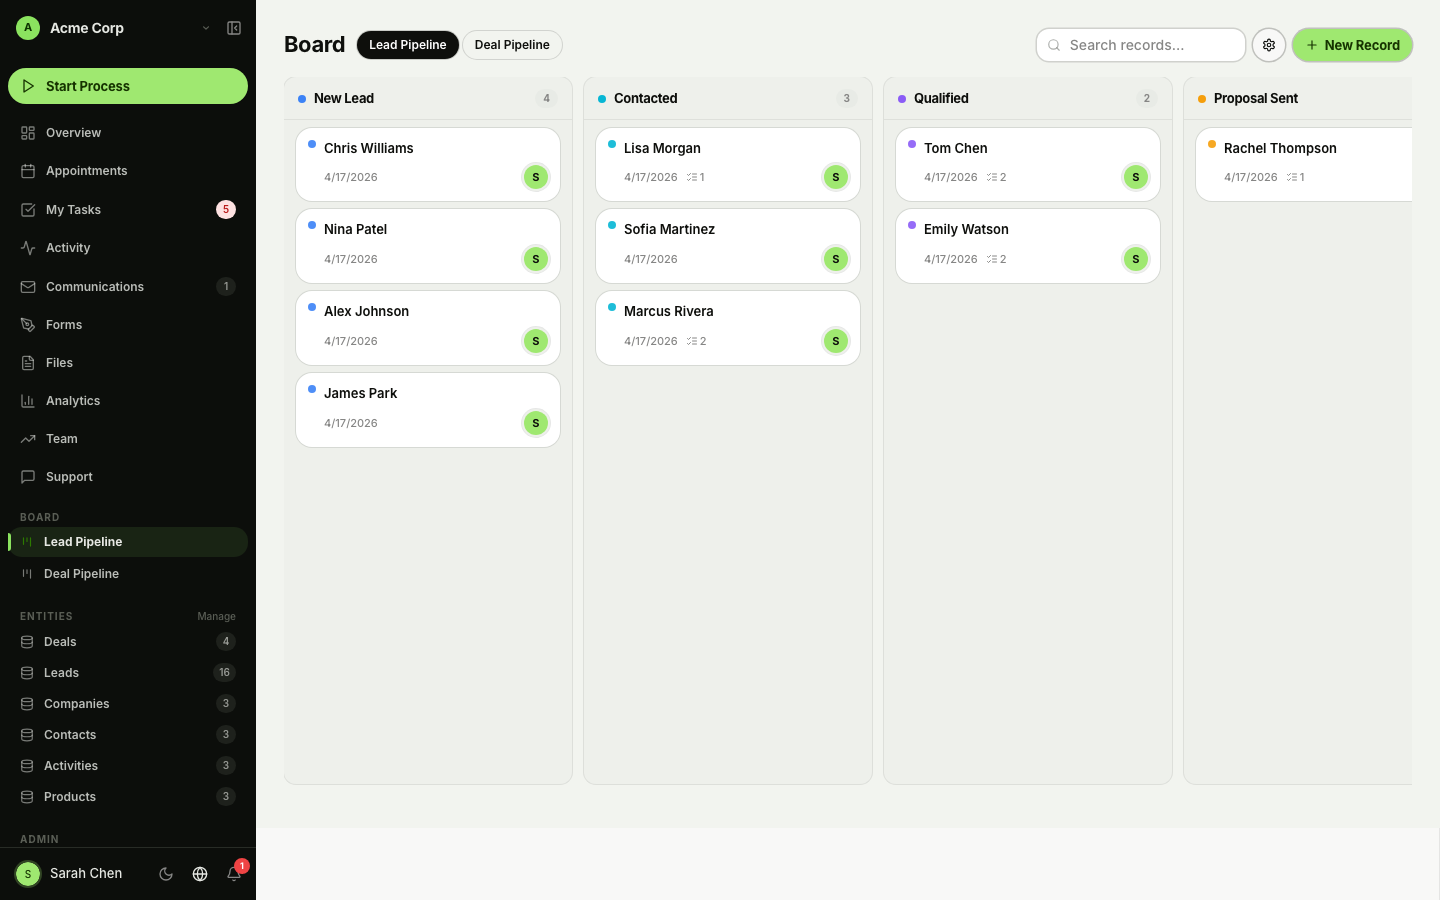The width and height of the screenshot is (1440, 900).
Task: Toggle dark mode with the moon icon
Action: 166,874
